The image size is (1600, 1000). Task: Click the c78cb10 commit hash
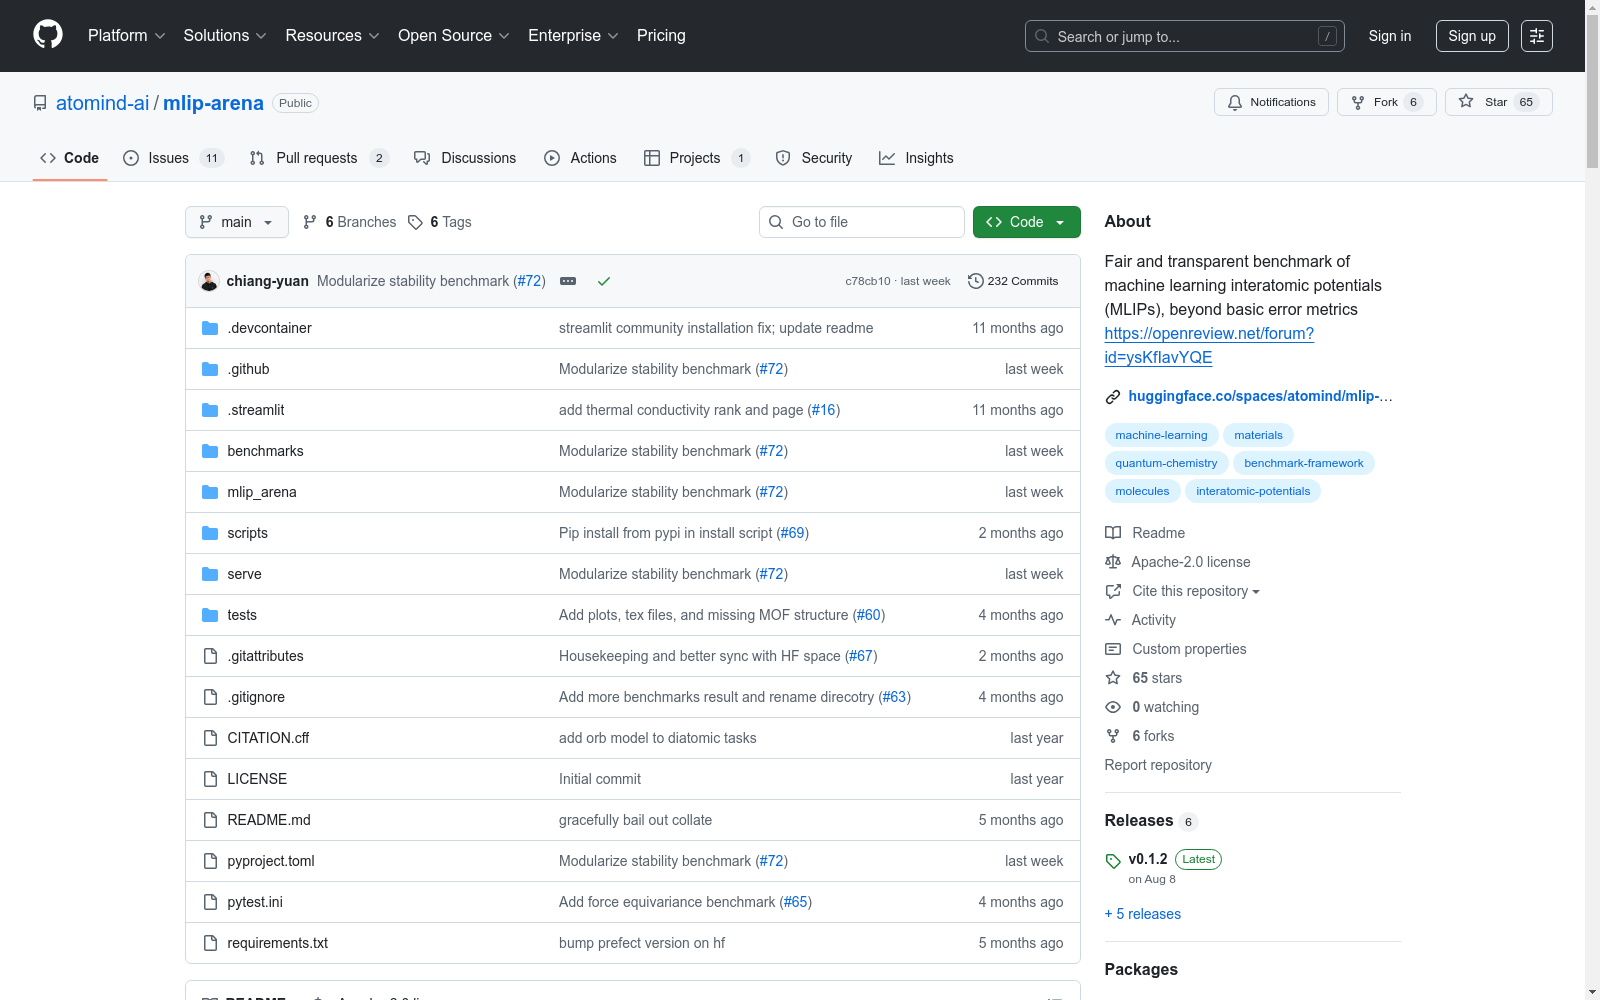(868, 281)
